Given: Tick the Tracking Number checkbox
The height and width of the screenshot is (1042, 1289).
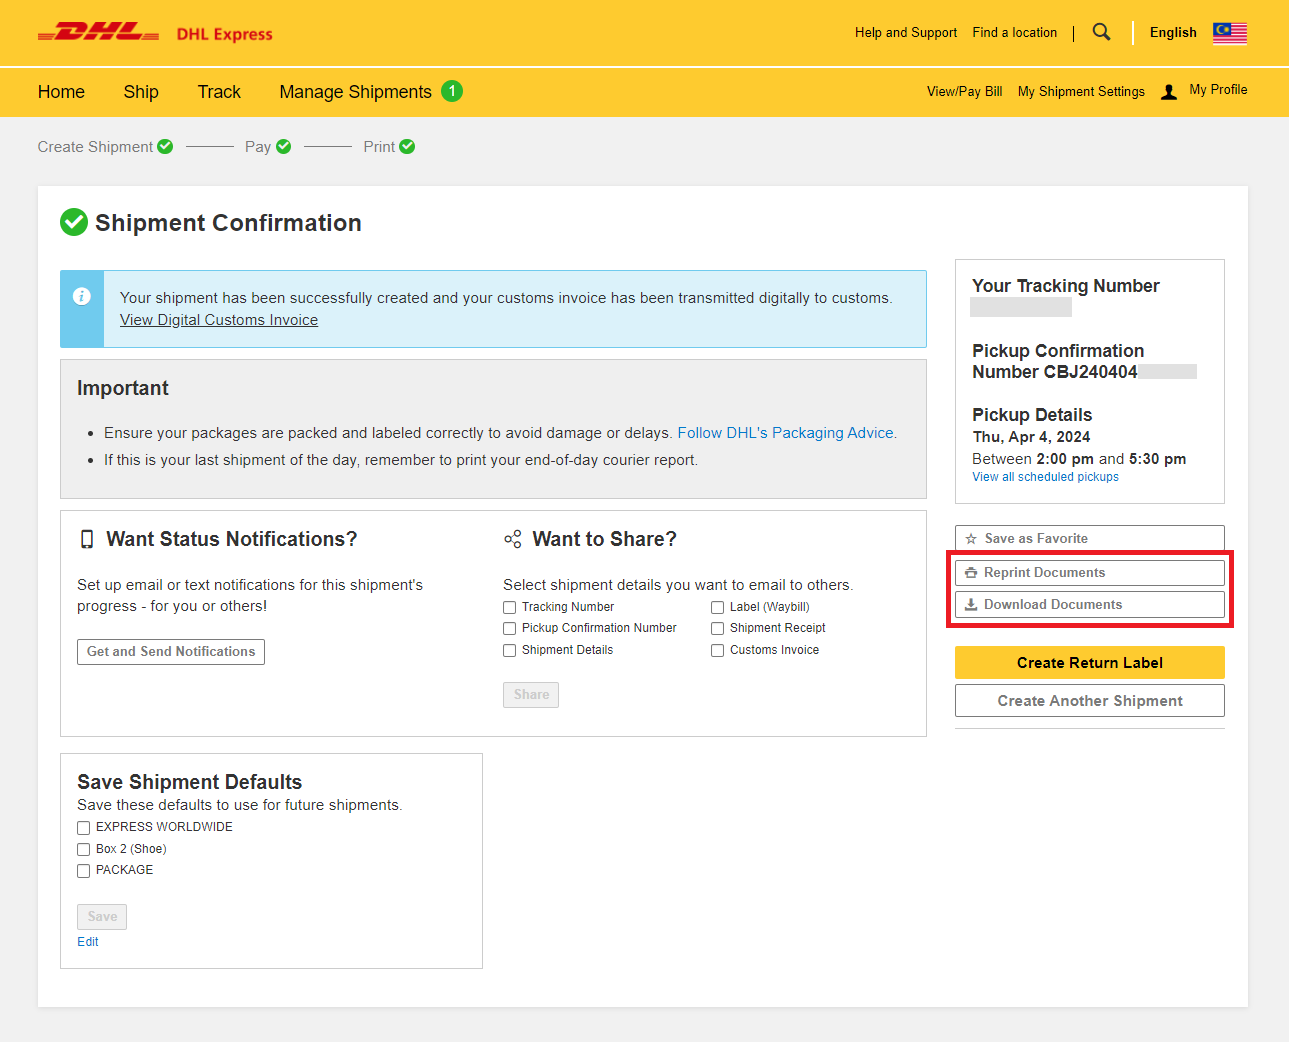Looking at the screenshot, I should (510, 608).
